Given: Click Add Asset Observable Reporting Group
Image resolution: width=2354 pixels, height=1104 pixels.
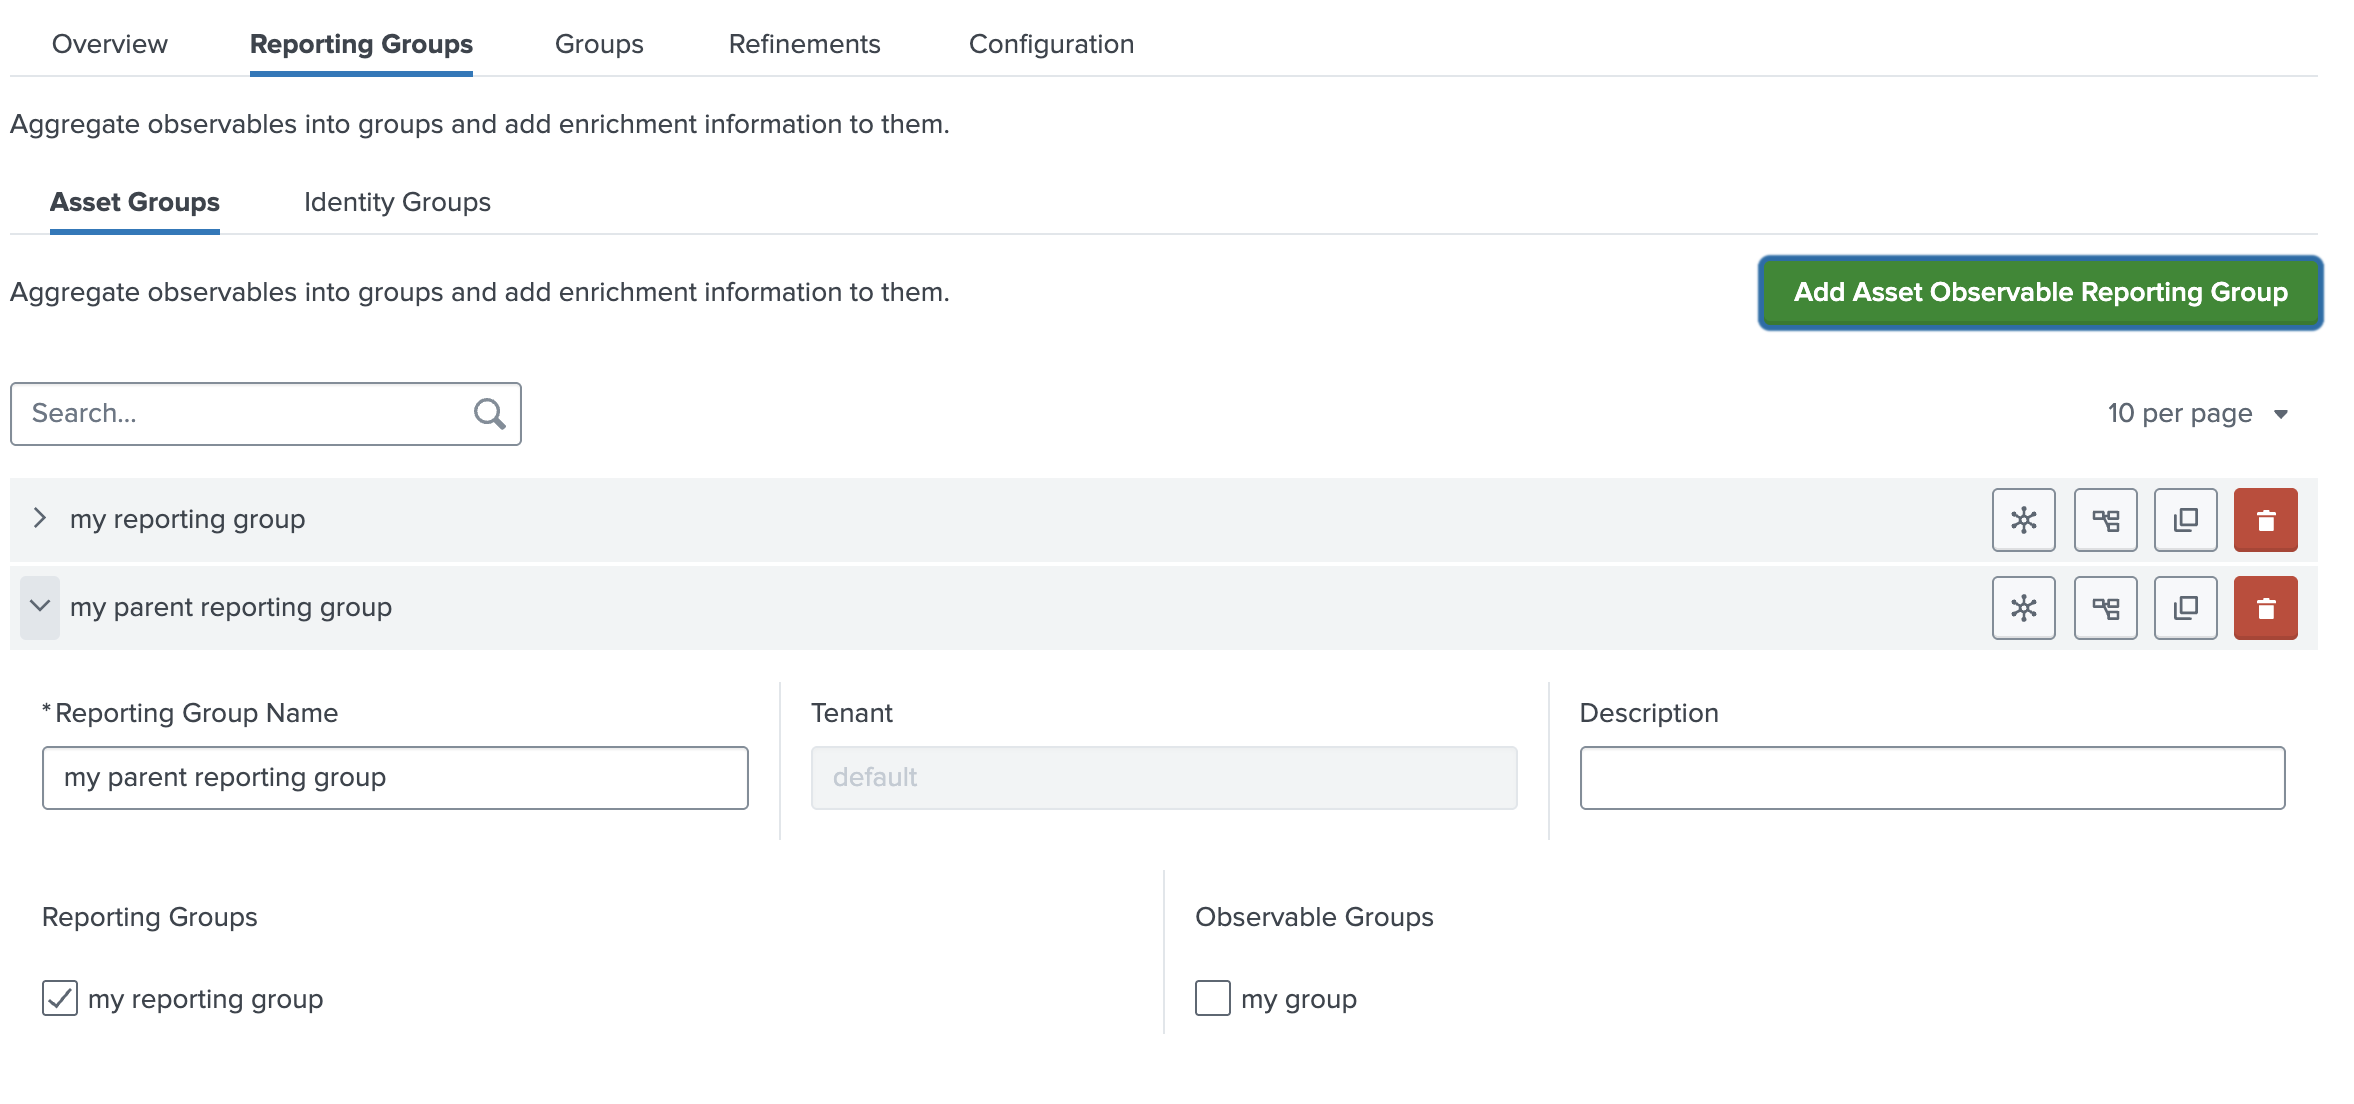Looking at the screenshot, I should click(x=2039, y=293).
